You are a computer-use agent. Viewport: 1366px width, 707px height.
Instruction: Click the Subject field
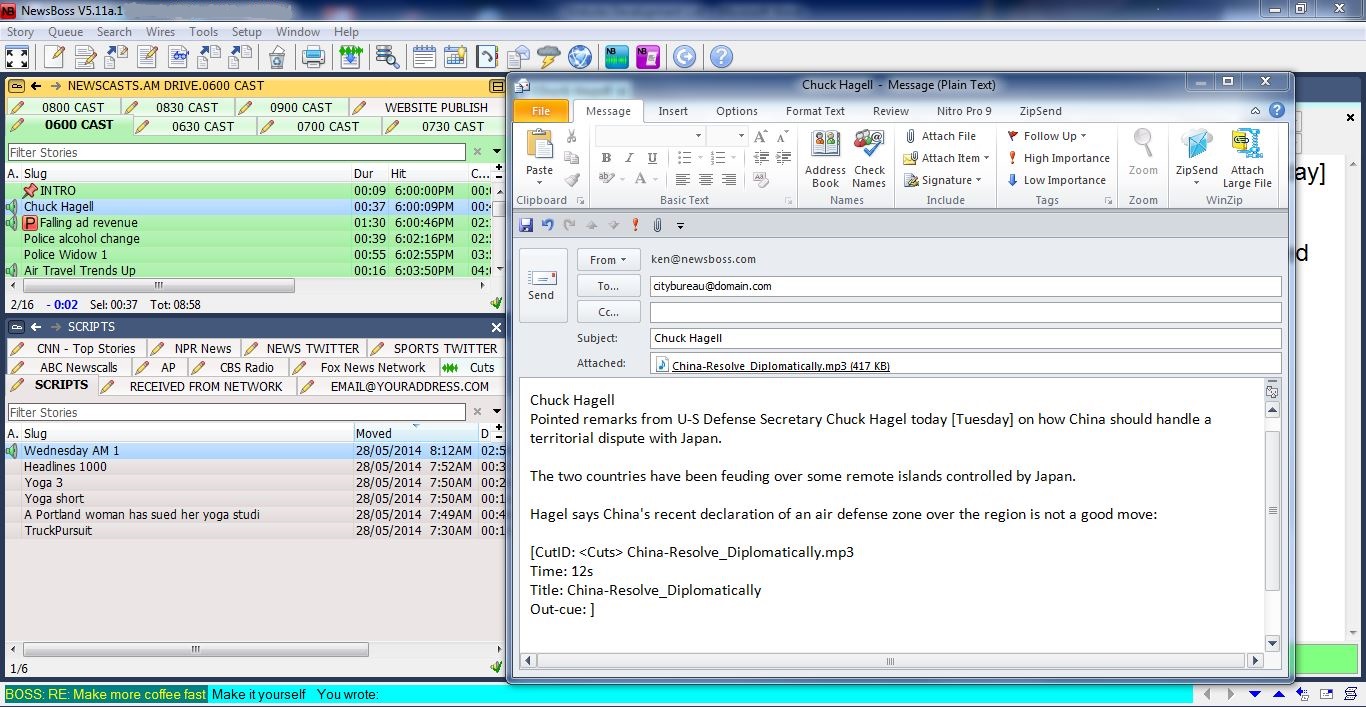point(965,338)
